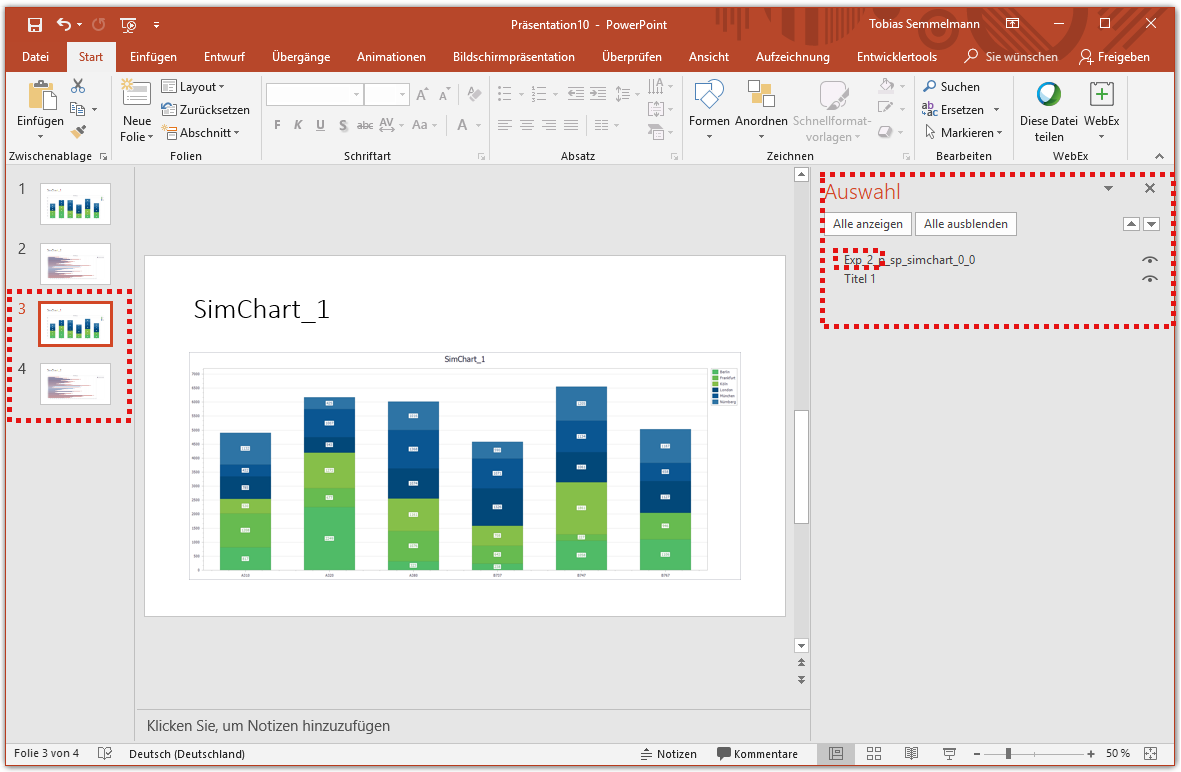Screen dimensions: 1181x772
Task: Select slide 2 thumbnail
Action: (75, 263)
